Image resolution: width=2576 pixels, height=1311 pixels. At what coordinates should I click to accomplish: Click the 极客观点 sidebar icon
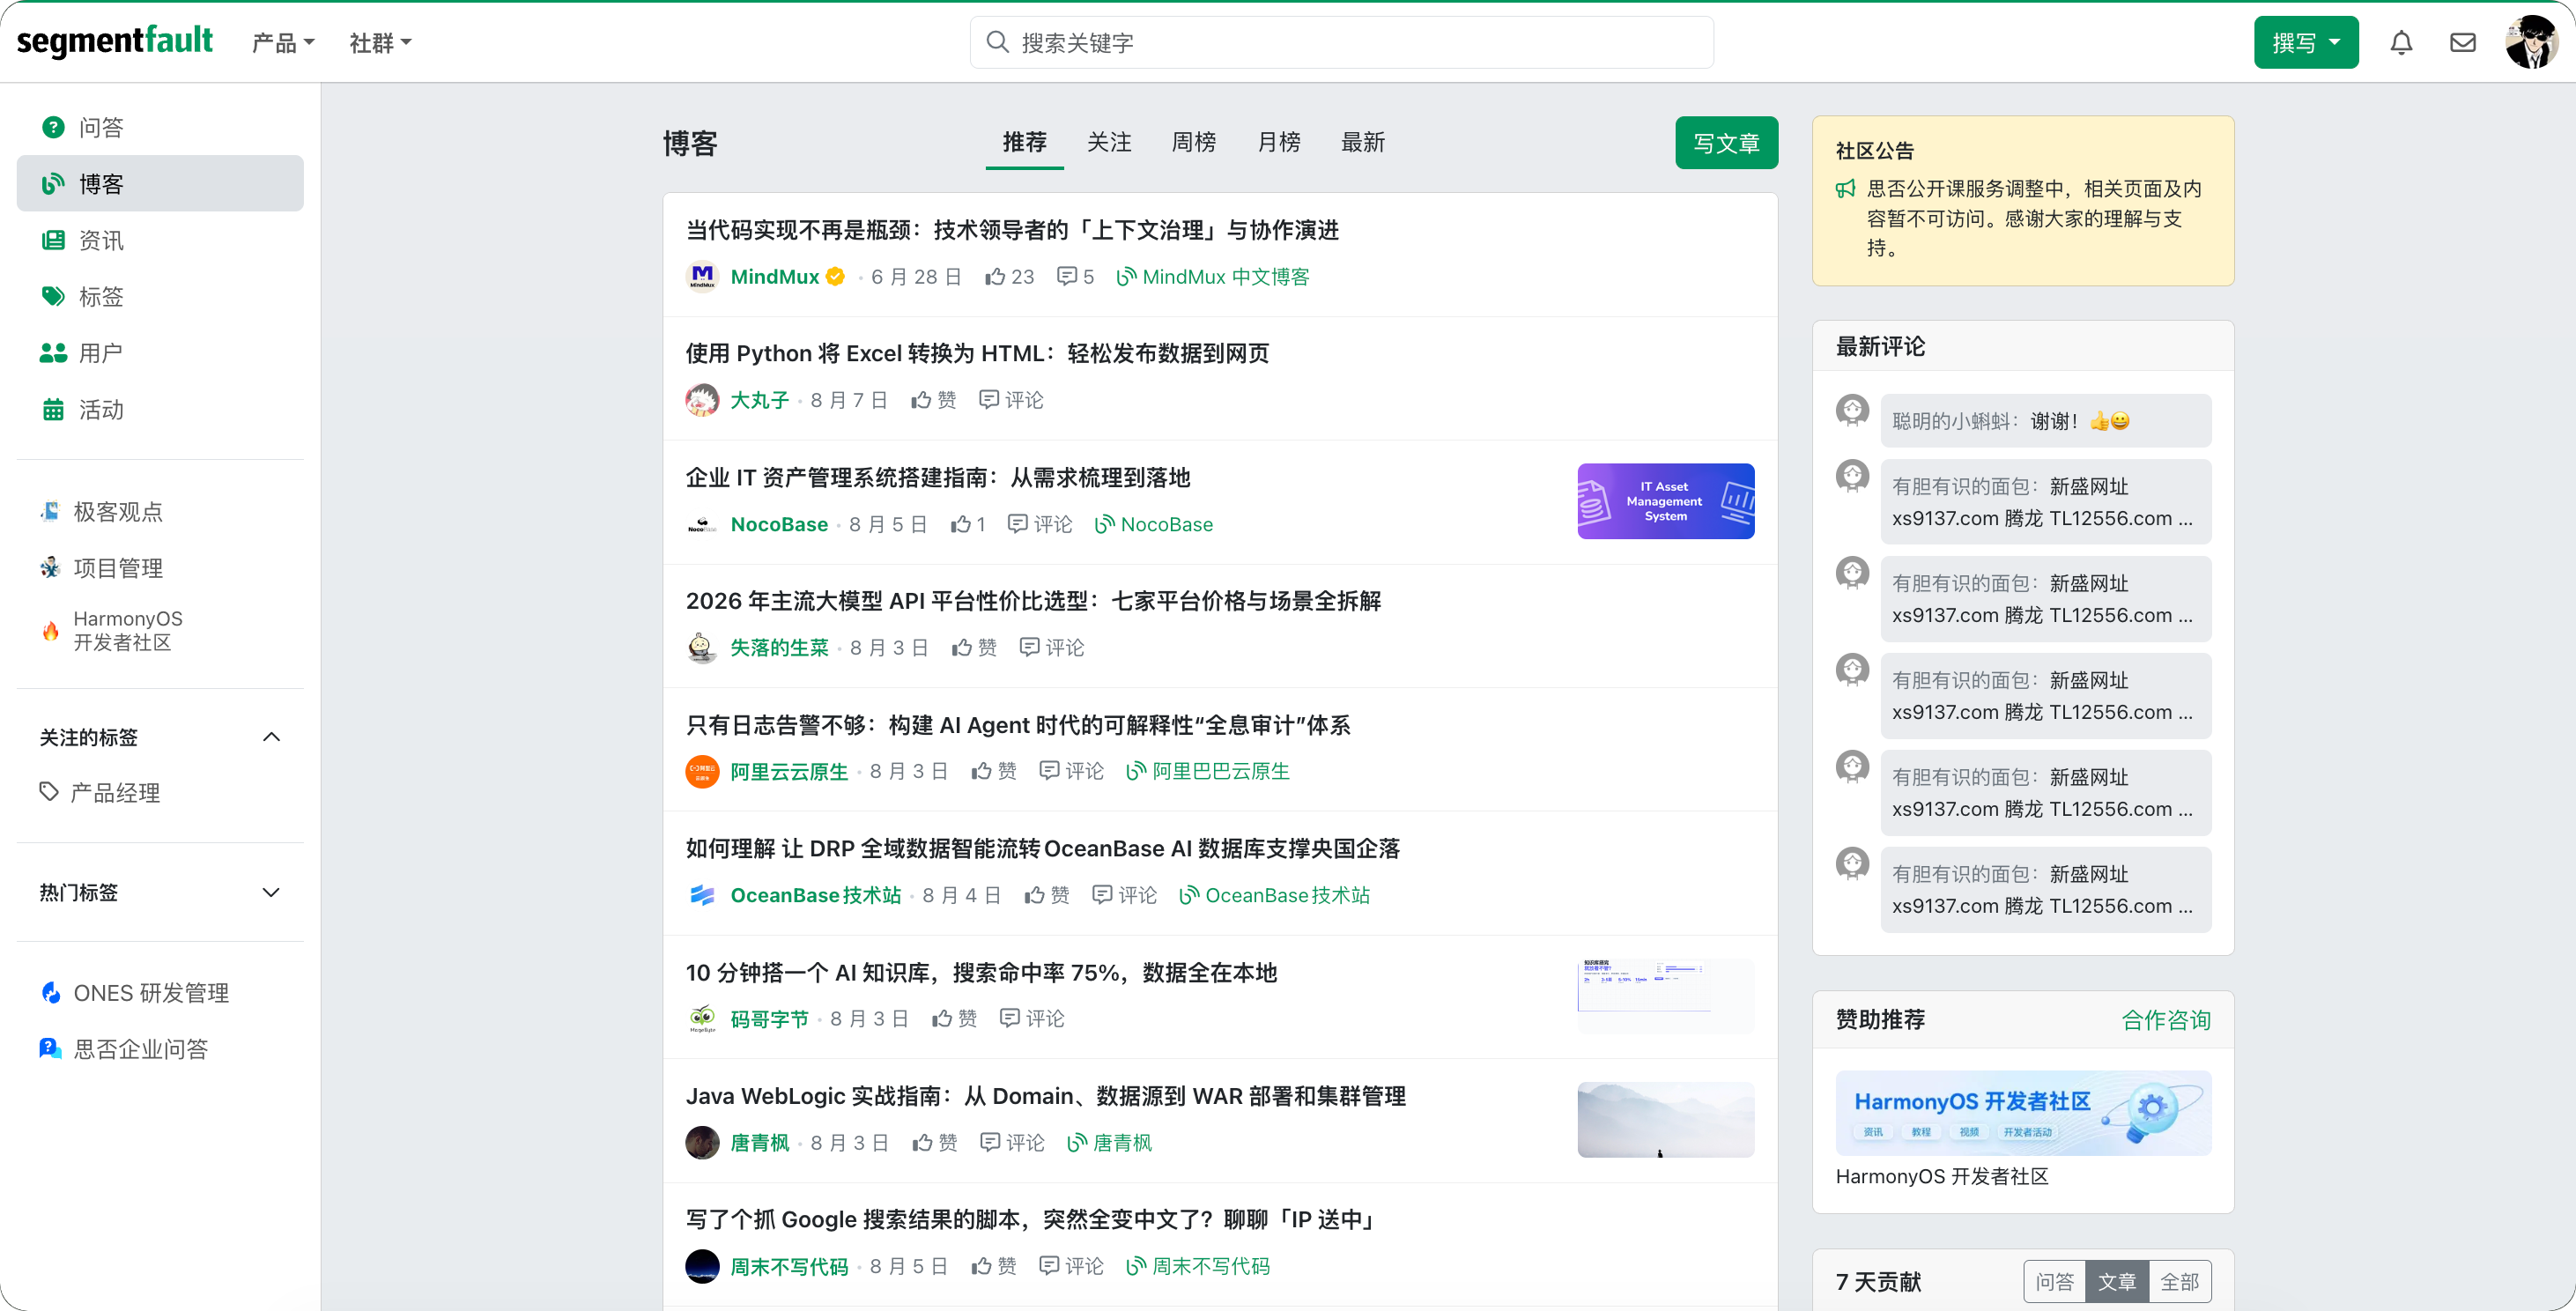coord(50,511)
